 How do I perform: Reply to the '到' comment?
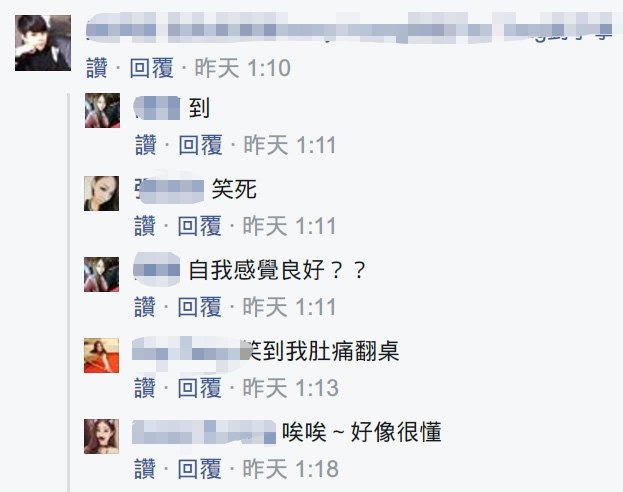(201, 145)
